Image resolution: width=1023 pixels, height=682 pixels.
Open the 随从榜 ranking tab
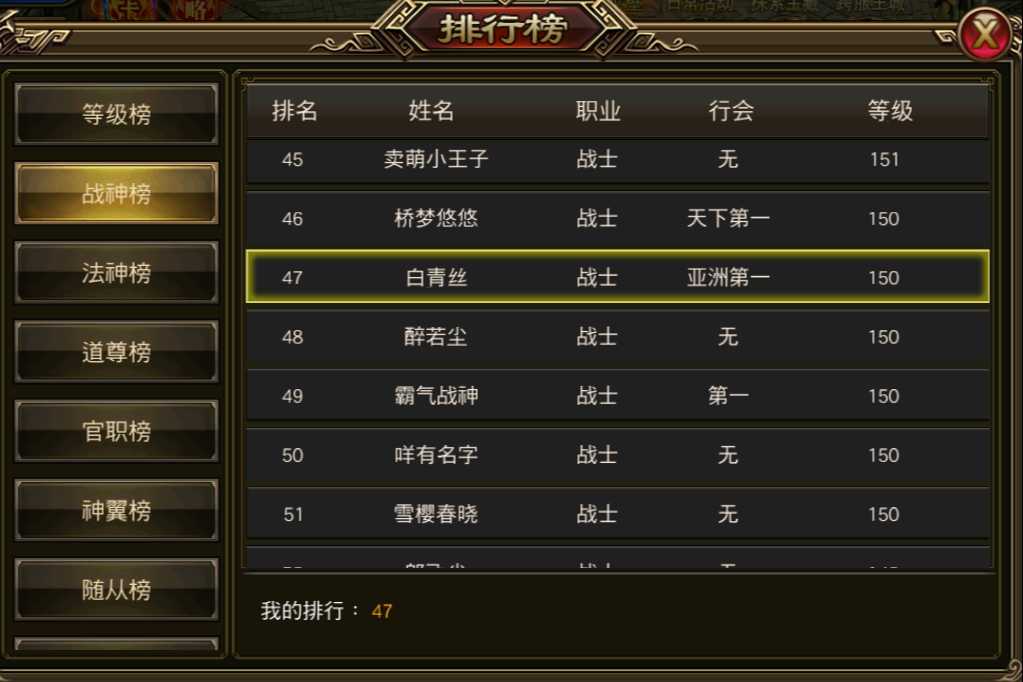coord(116,589)
